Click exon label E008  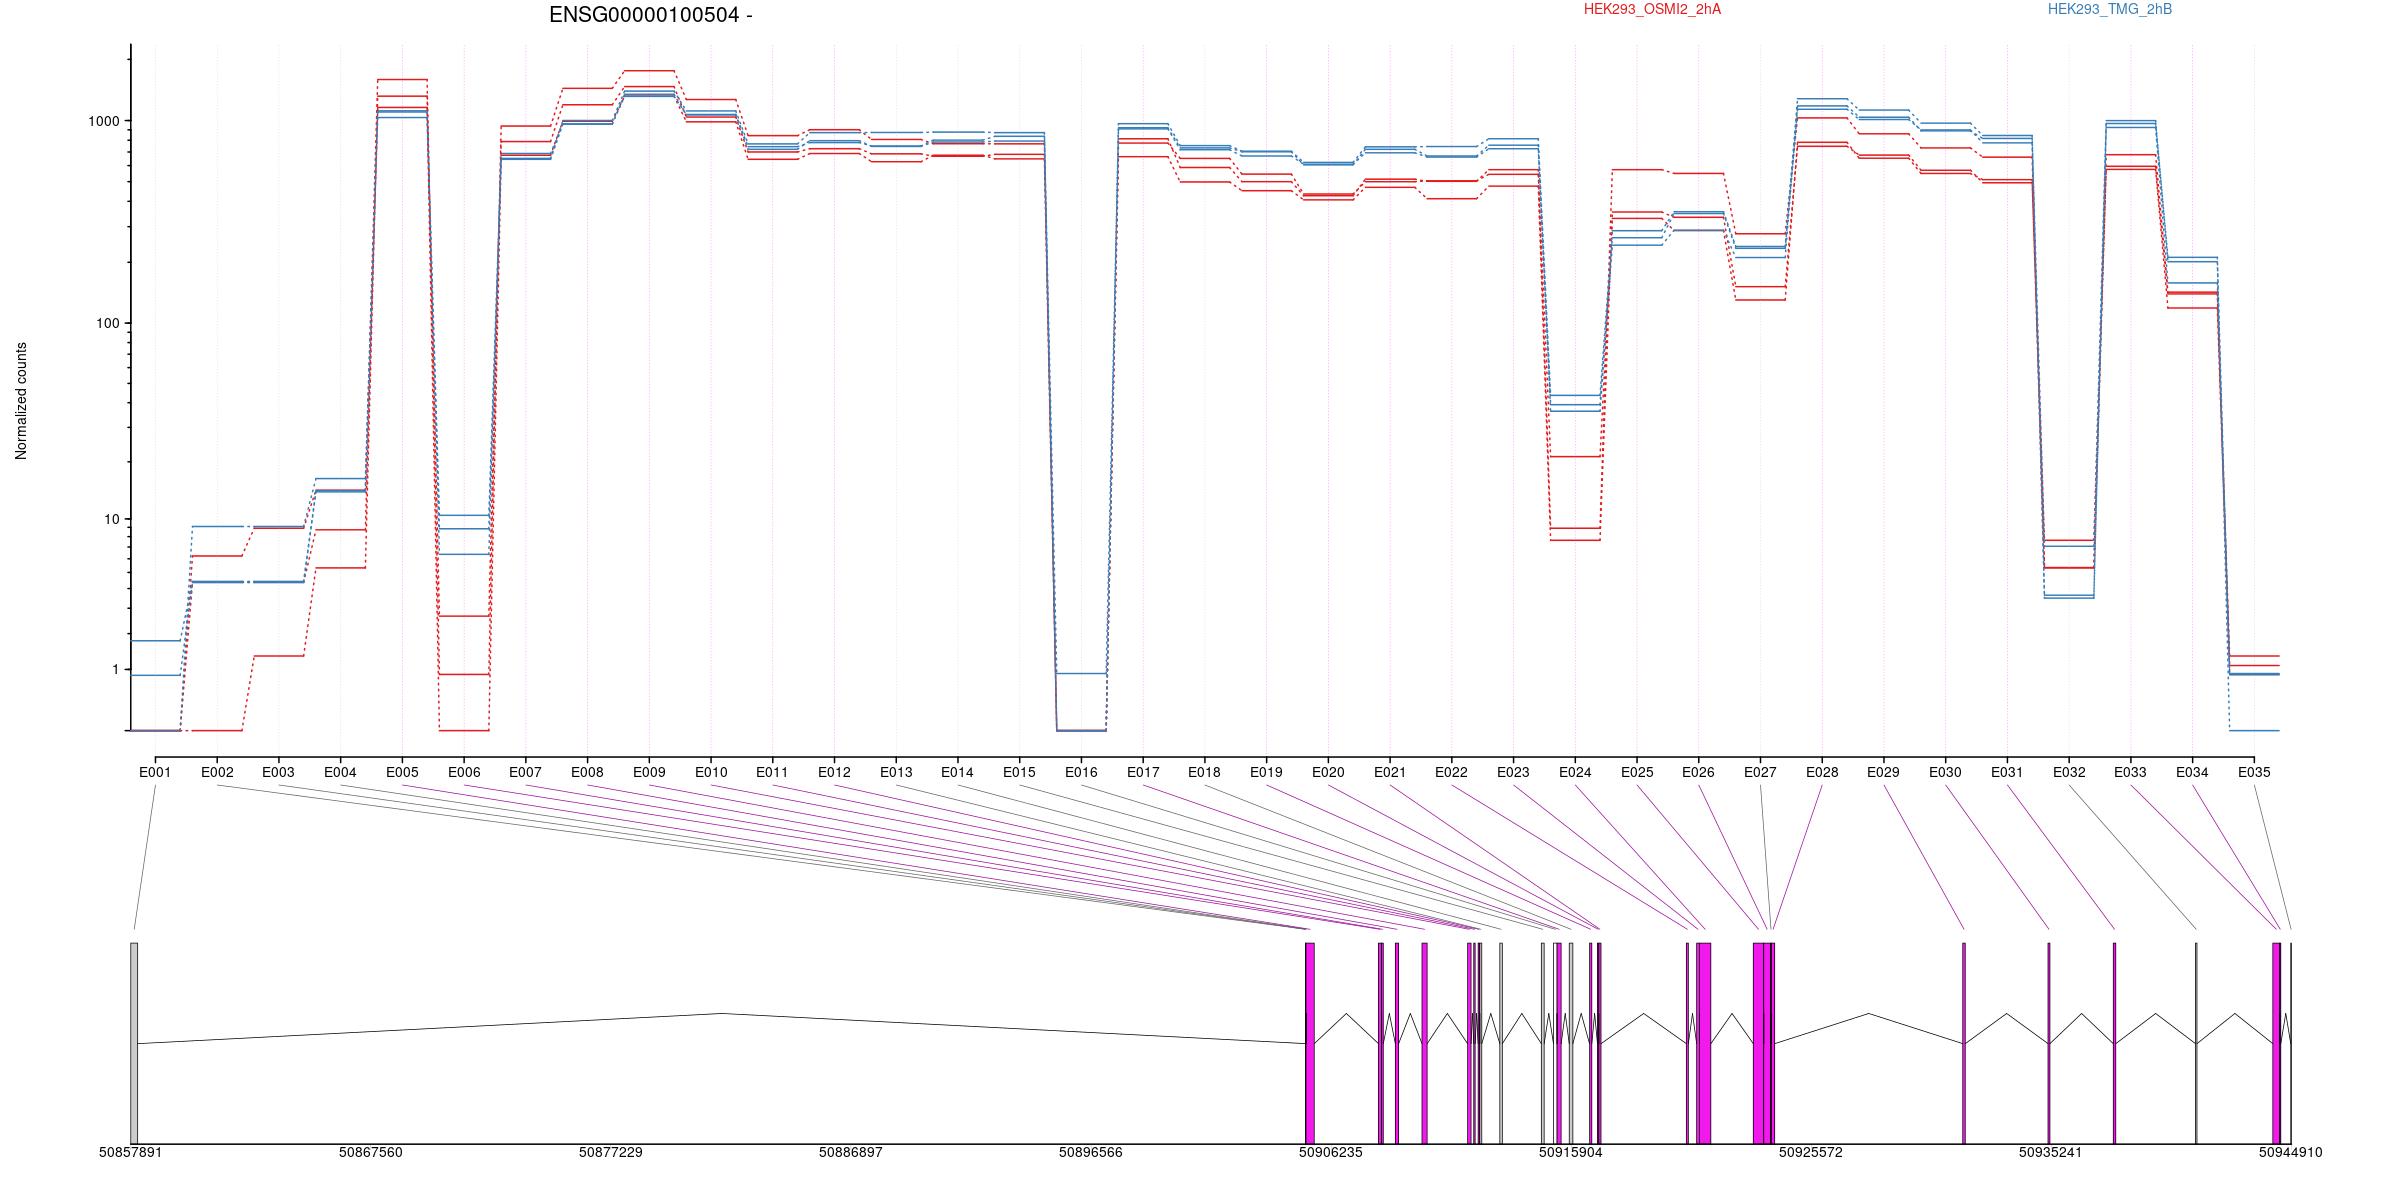[x=587, y=772]
